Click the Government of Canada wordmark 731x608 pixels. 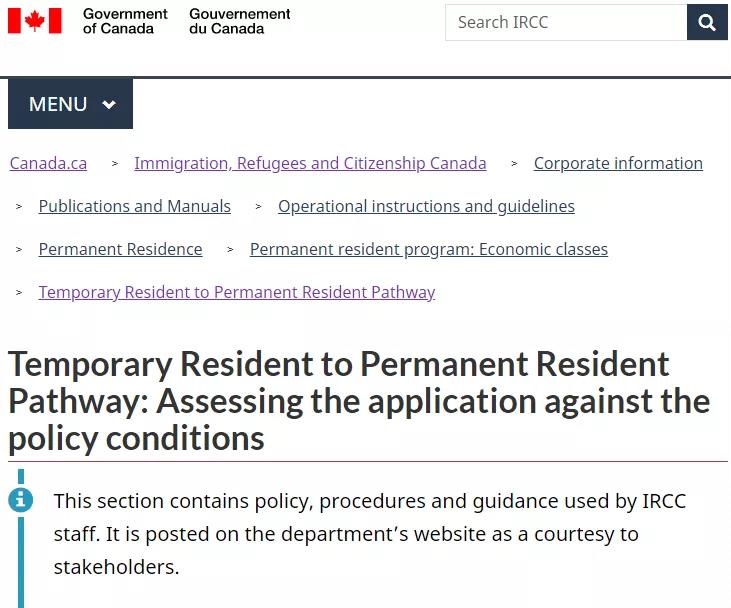(x=125, y=21)
